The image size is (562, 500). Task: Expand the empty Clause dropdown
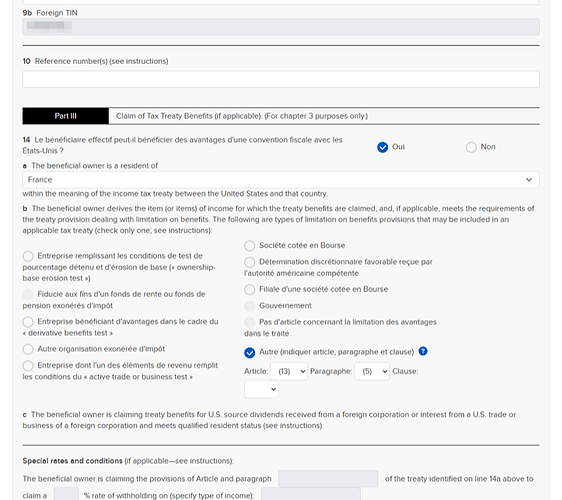pos(261,389)
